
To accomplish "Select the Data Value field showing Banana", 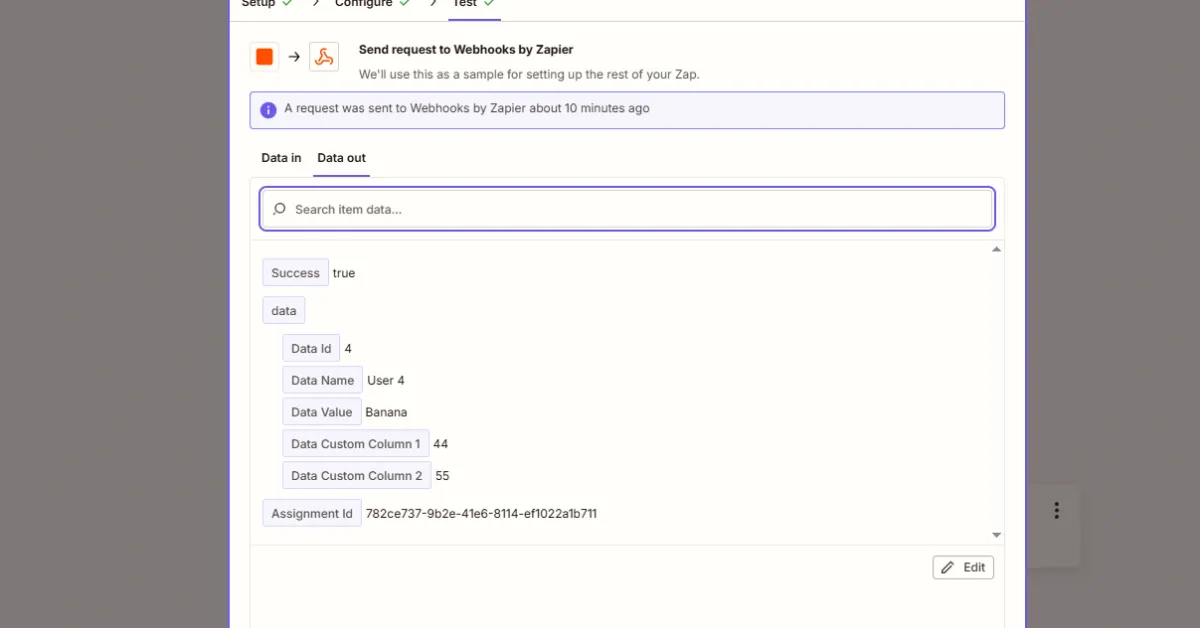I will tap(321, 411).
